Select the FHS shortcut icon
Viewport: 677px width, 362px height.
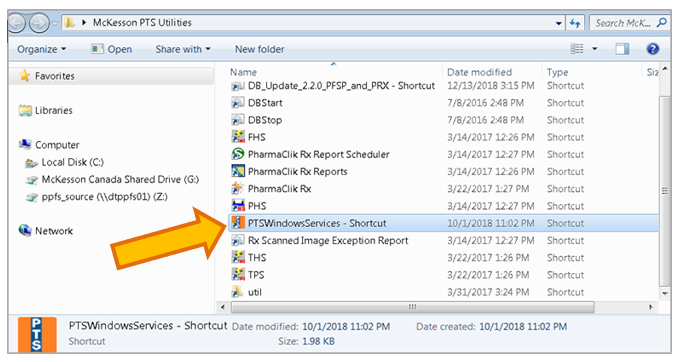238,137
